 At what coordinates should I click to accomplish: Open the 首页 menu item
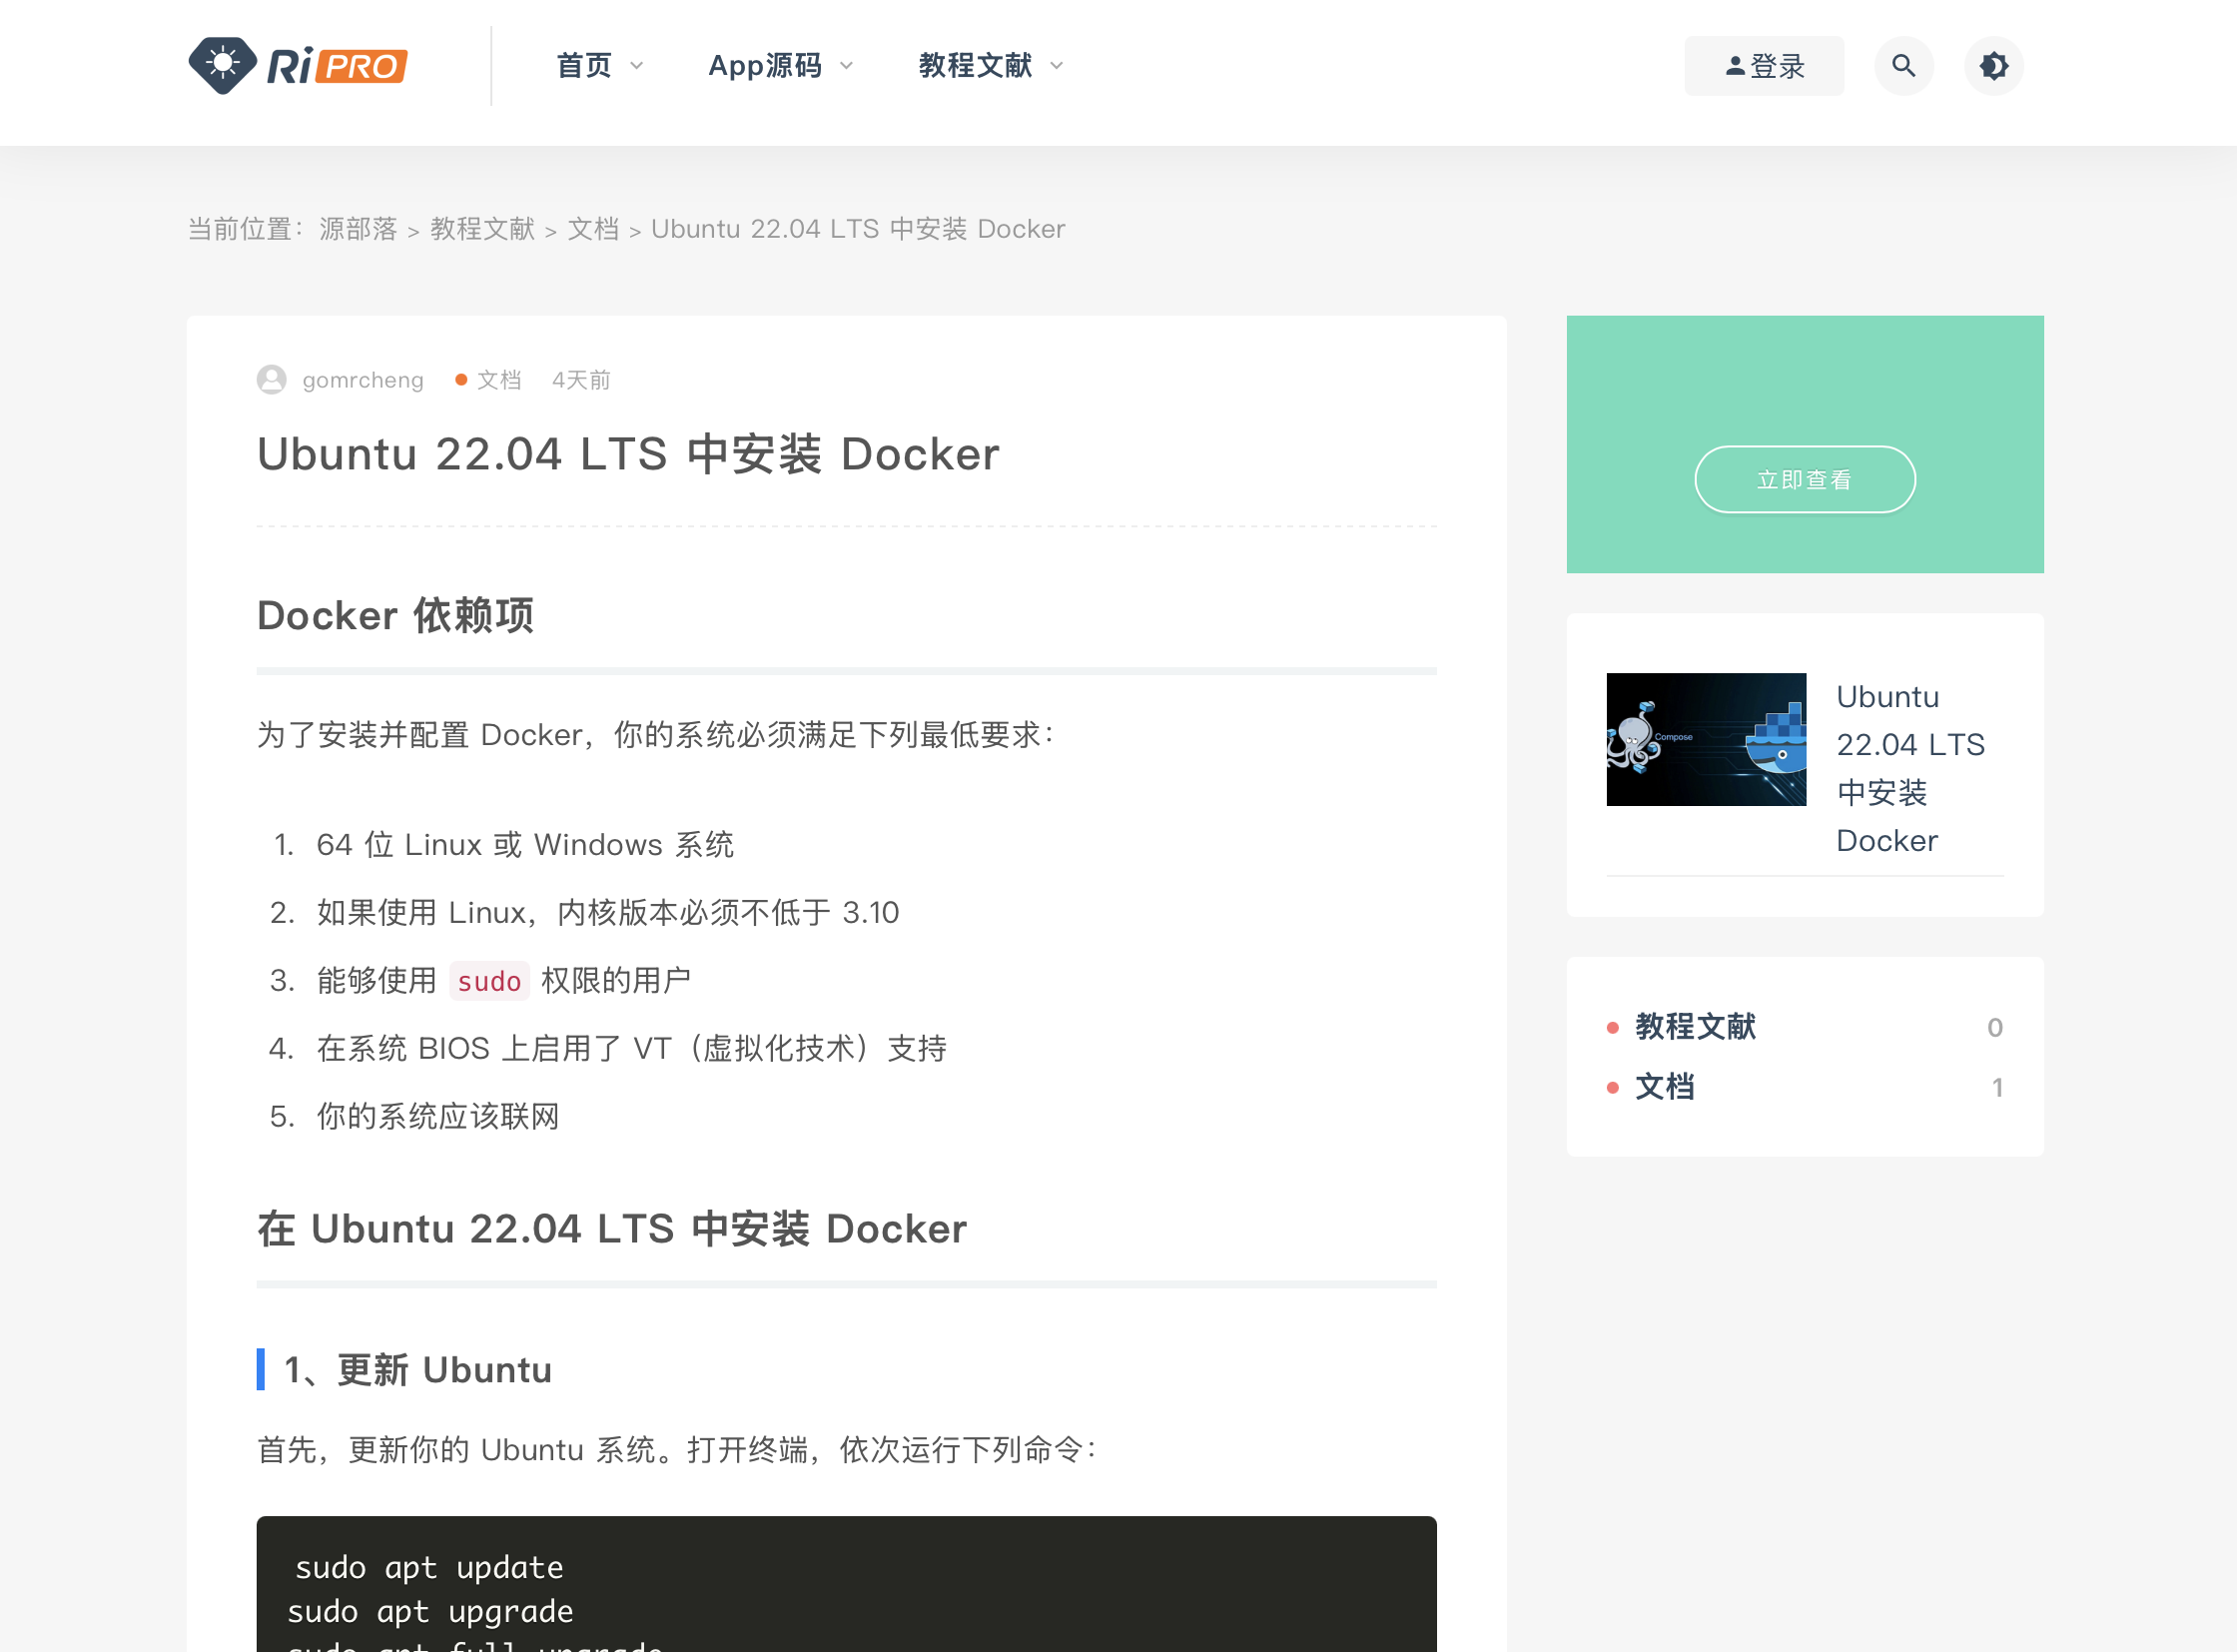coord(584,66)
